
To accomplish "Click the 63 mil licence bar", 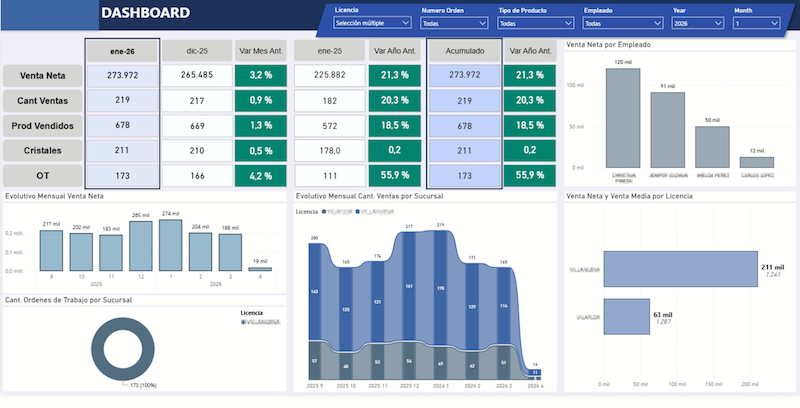I will [627, 317].
